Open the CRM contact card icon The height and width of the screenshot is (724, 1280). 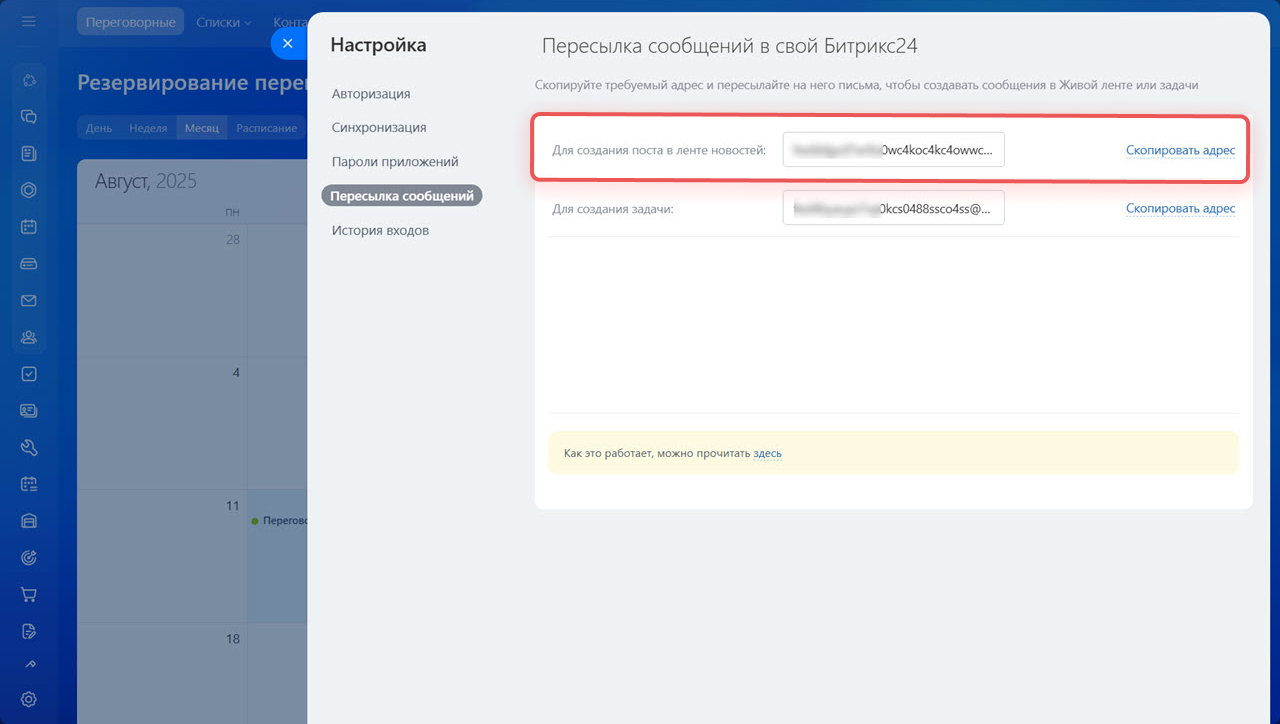coord(29,410)
